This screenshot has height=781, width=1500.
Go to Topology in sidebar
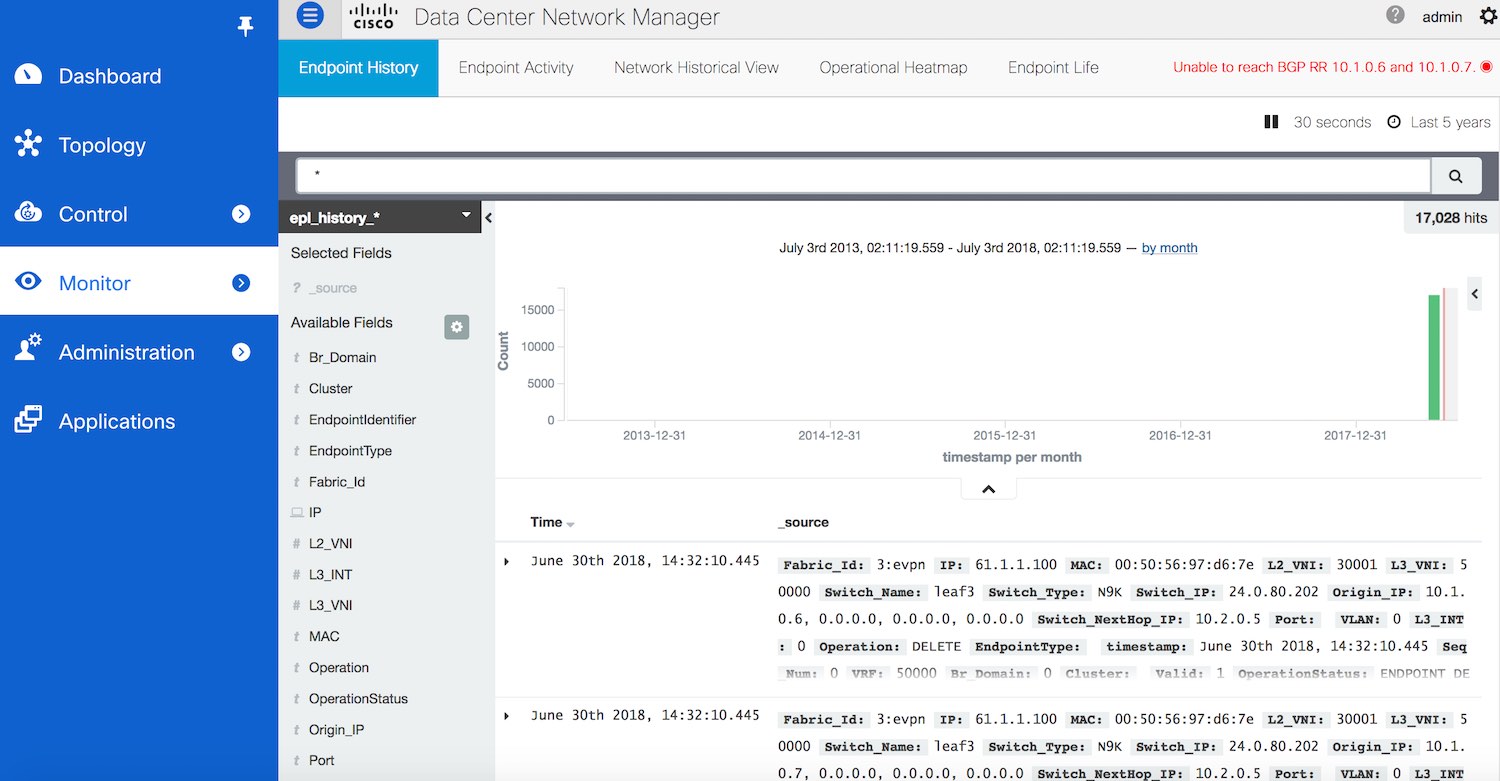[x=102, y=145]
